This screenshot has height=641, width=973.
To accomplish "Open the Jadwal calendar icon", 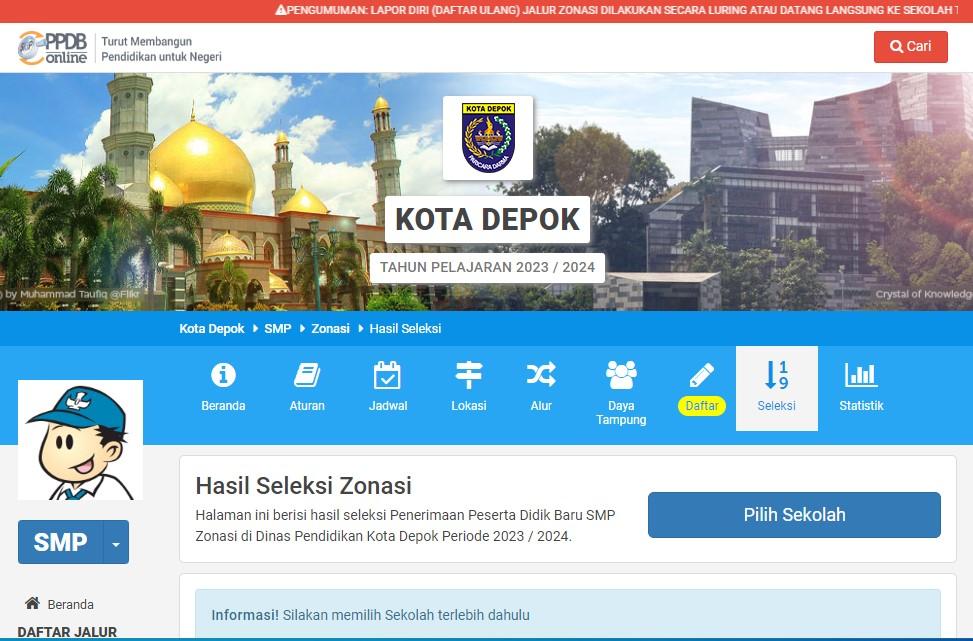I will coord(387,375).
